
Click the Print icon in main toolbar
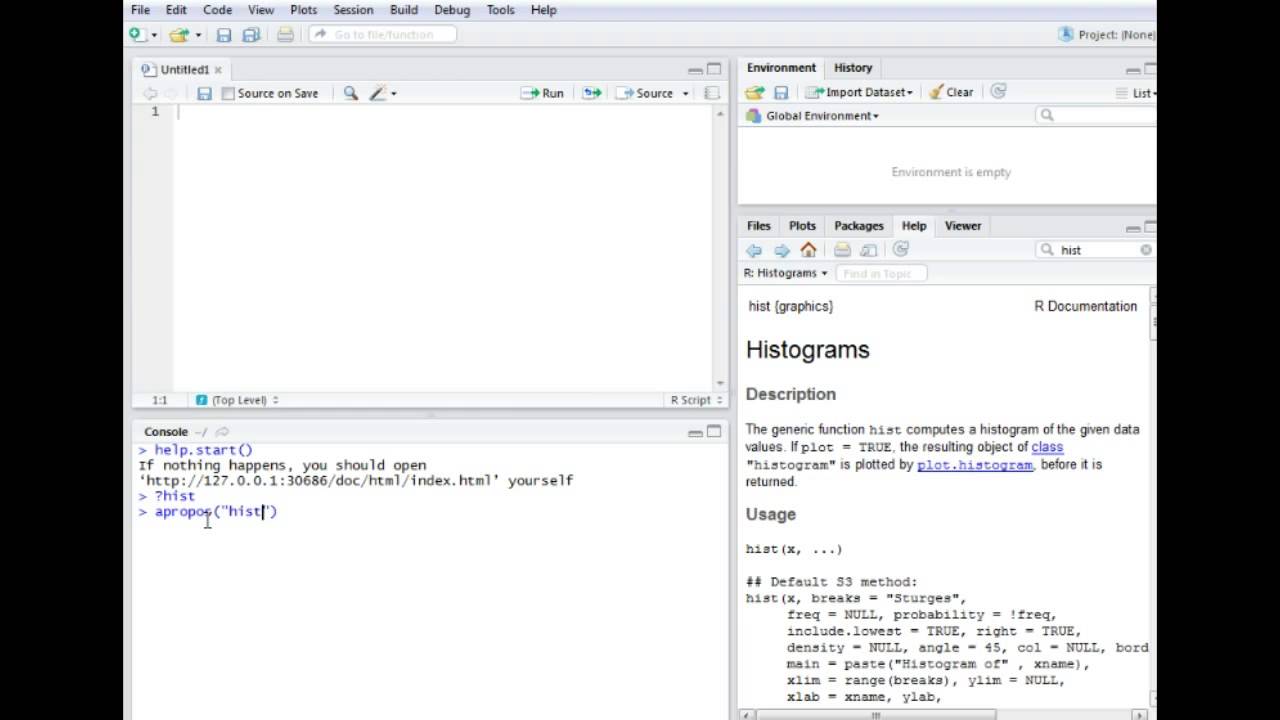tap(285, 35)
